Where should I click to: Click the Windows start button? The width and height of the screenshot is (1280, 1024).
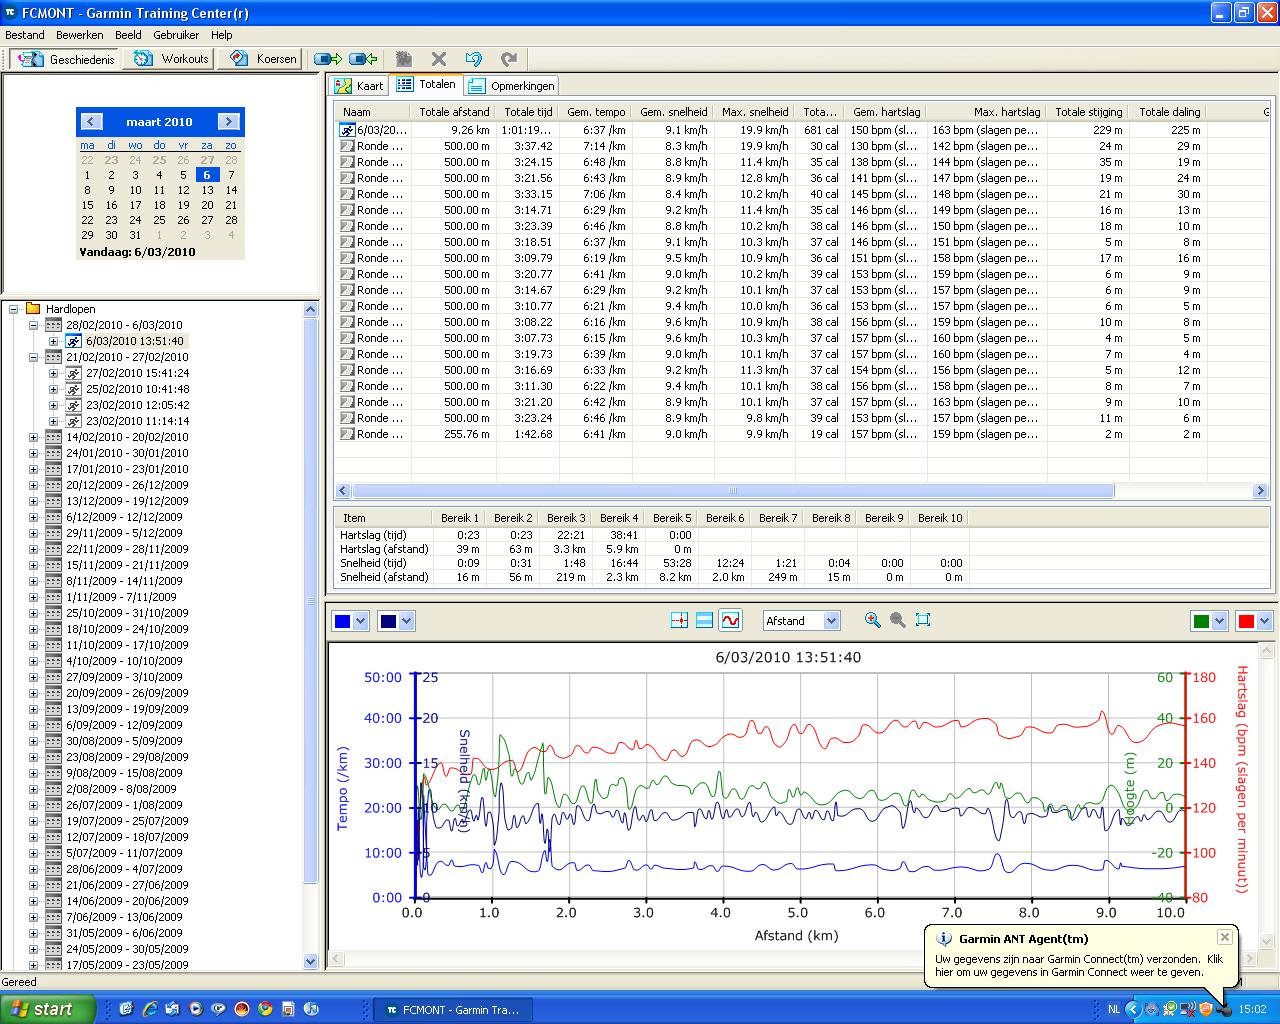[48, 1009]
